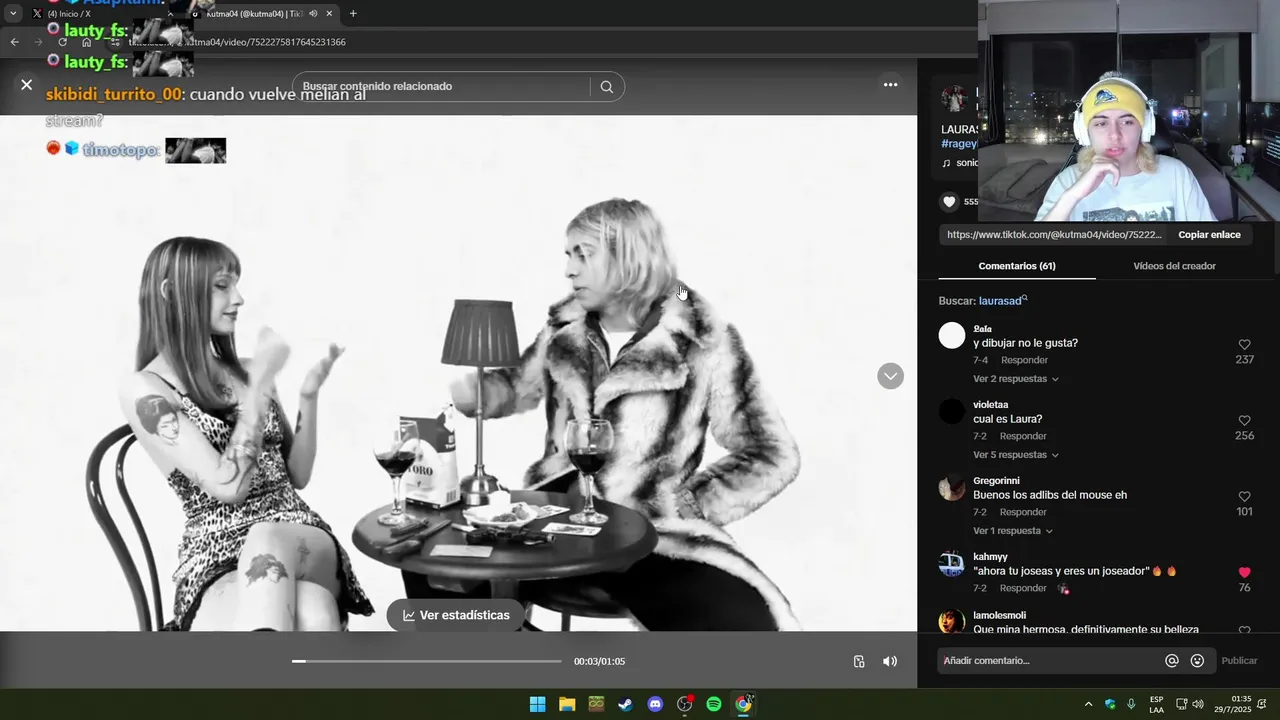Image resolution: width=1280 pixels, height=720 pixels.
Task: Like the comment 'cual es Laura?'
Action: (x=1244, y=421)
